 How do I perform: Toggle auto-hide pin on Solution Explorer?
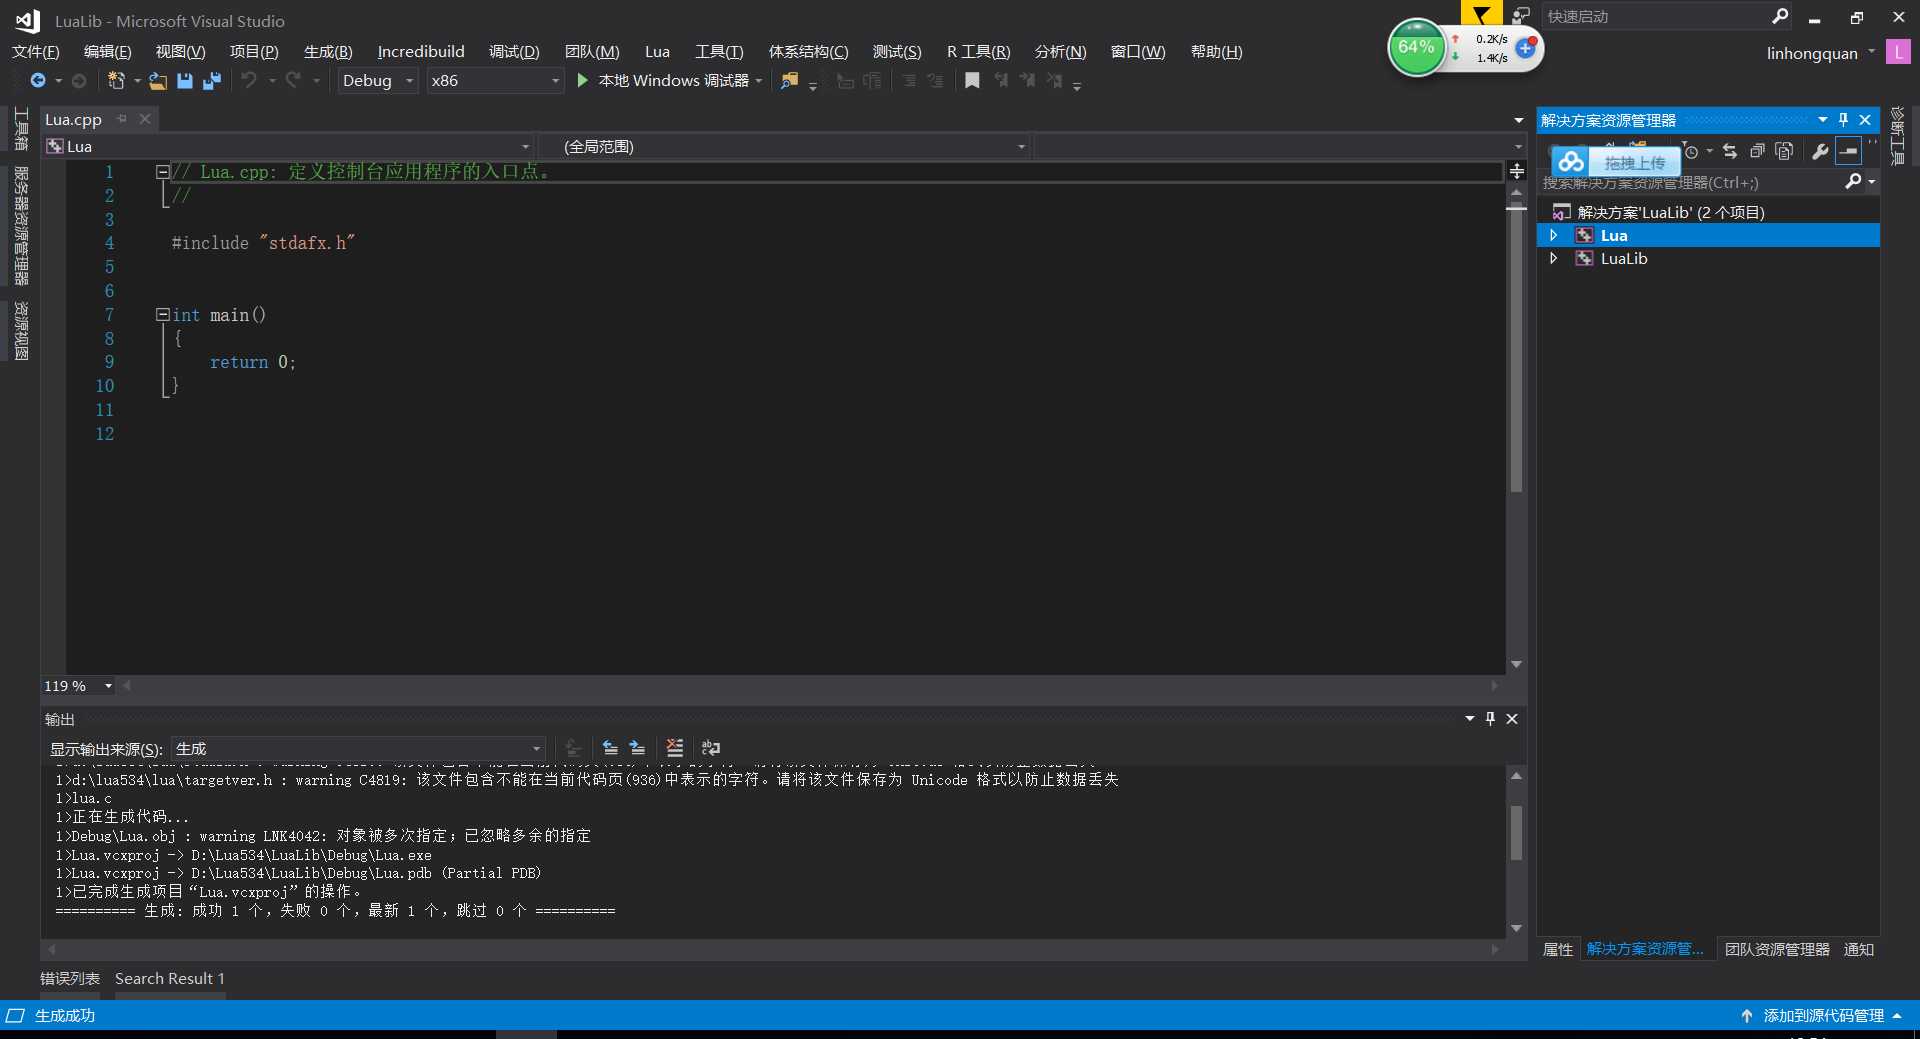1843,120
